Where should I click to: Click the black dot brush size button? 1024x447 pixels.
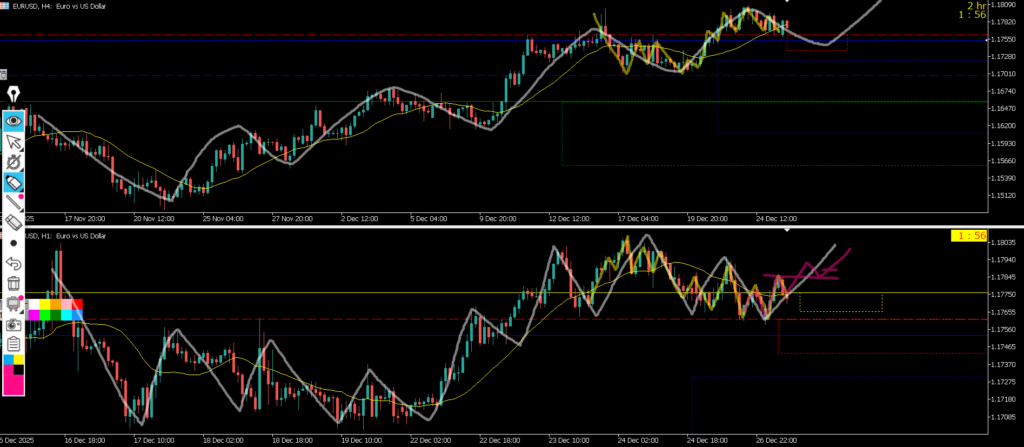[x=14, y=243]
